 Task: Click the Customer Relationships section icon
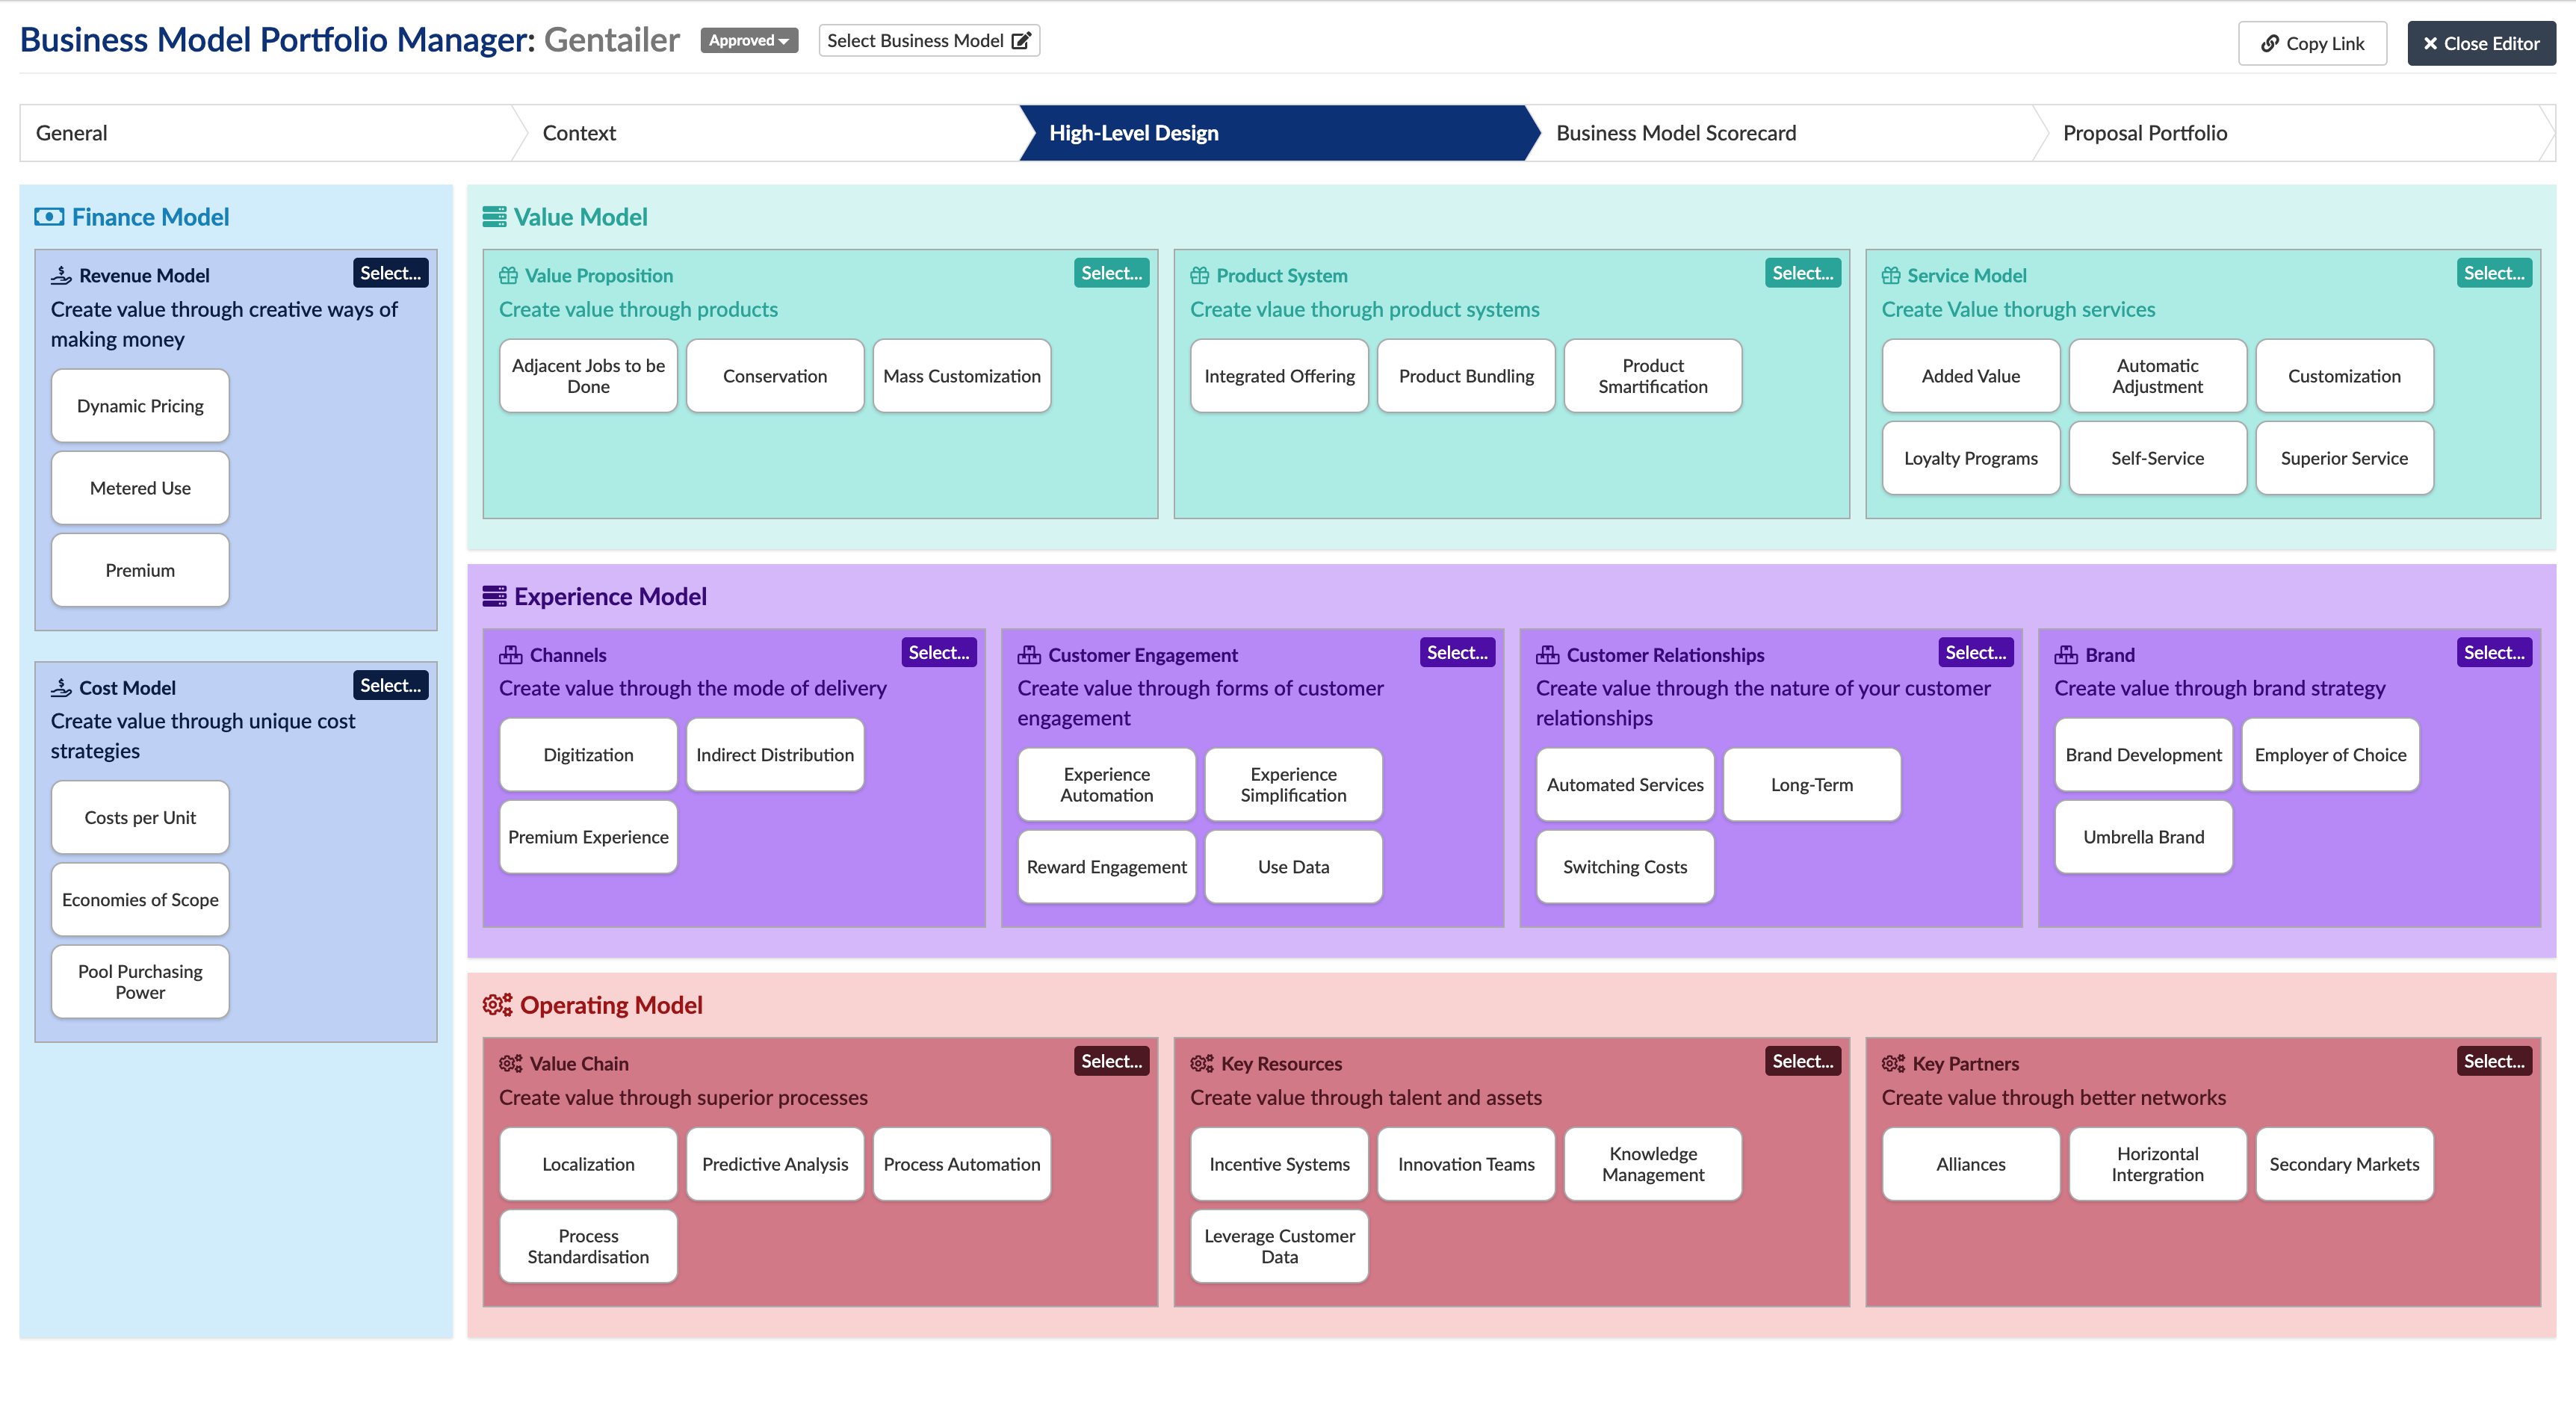(x=1547, y=655)
